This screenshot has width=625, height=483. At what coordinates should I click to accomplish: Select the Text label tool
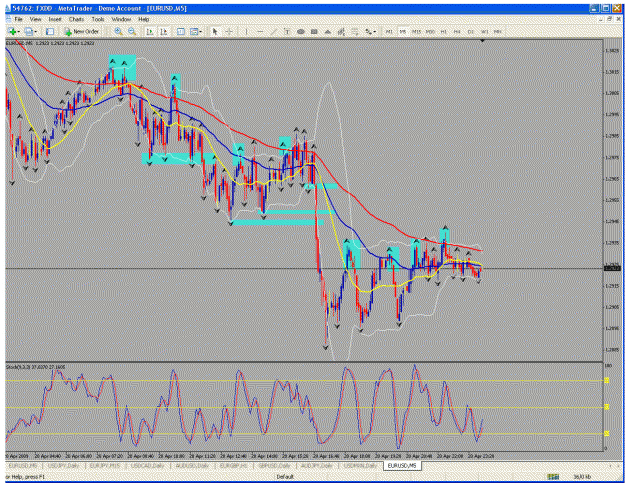287,31
